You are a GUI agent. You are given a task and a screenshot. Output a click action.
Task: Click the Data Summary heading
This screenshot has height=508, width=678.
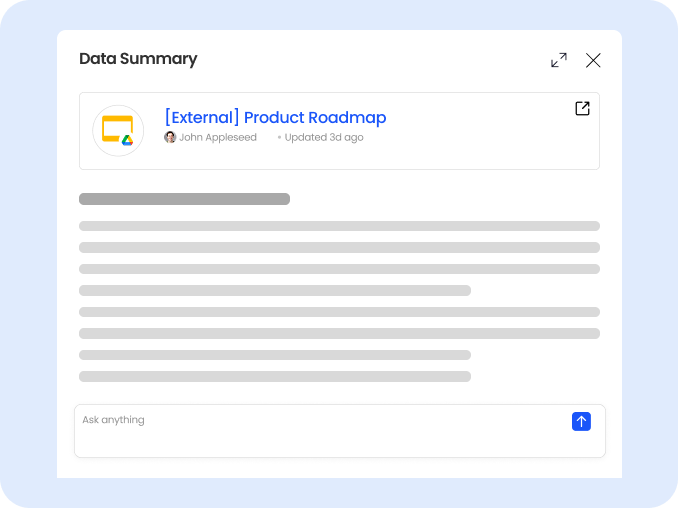pos(138,59)
